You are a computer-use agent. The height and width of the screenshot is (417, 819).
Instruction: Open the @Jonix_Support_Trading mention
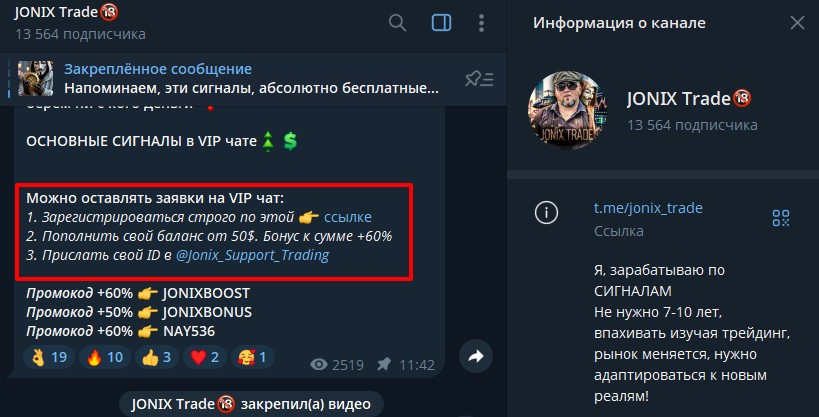252,255
